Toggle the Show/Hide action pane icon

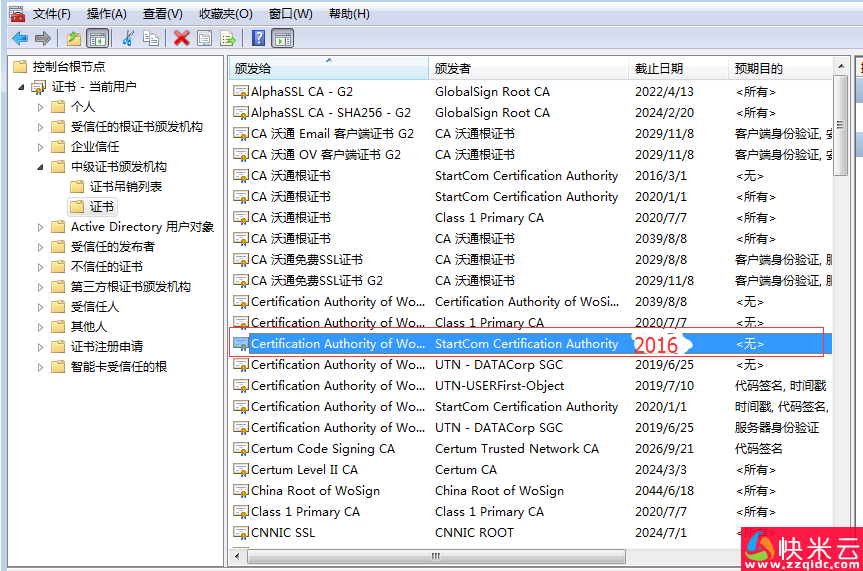pos(283,39)
